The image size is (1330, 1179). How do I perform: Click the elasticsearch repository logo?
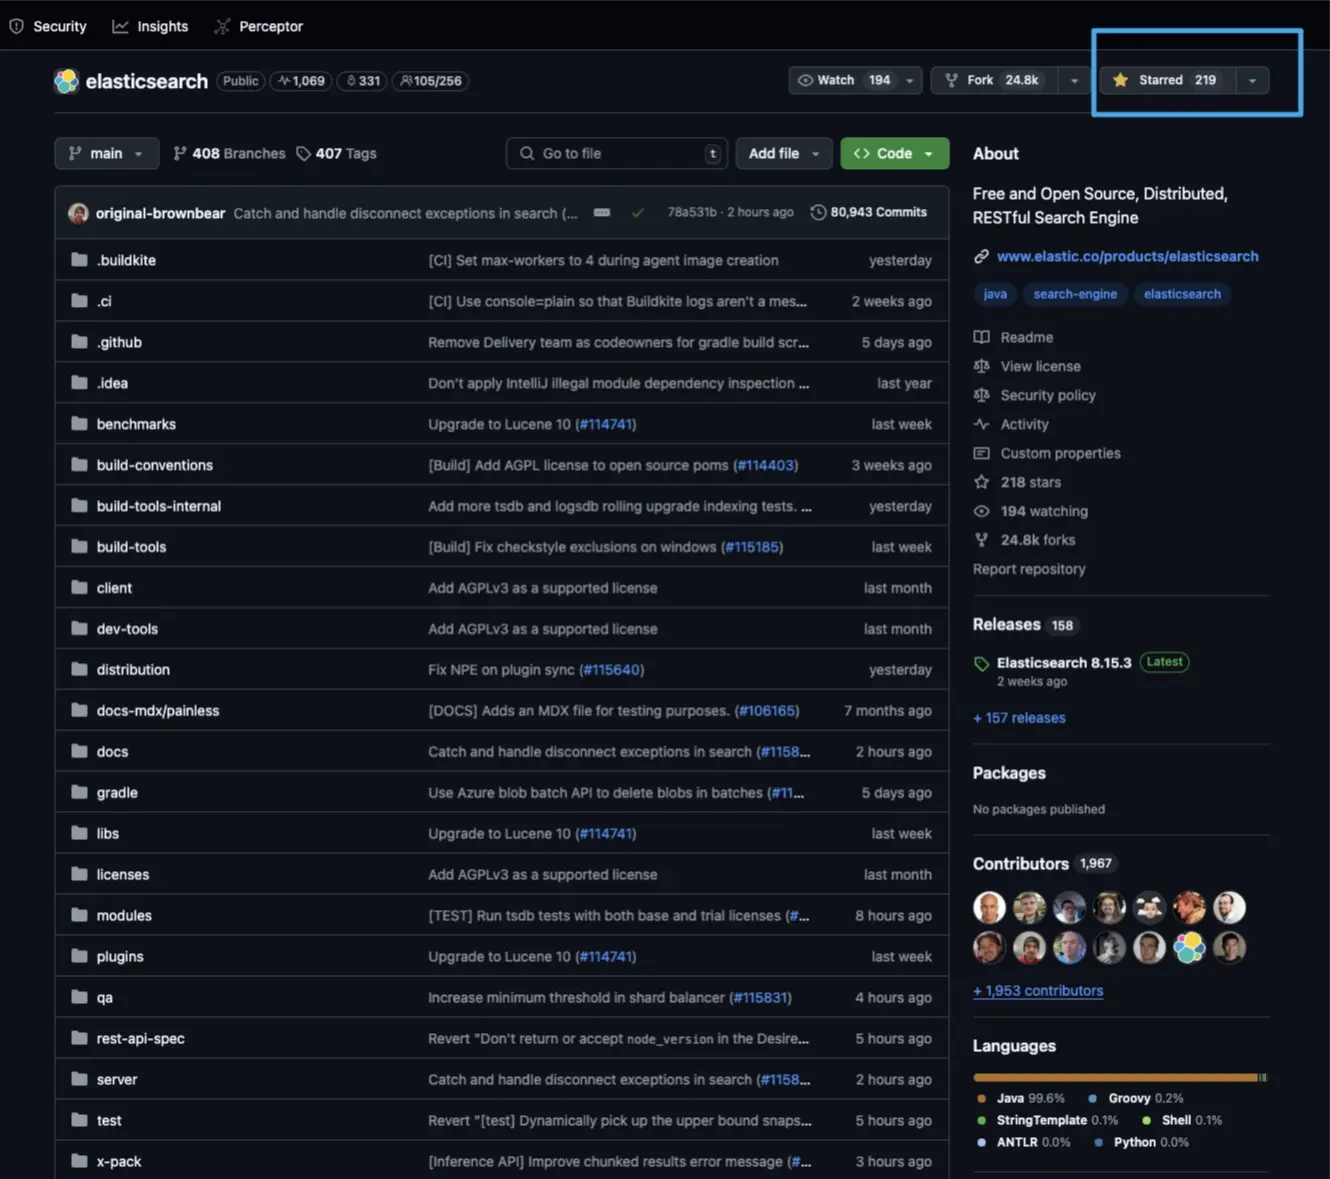click(66, 81)
